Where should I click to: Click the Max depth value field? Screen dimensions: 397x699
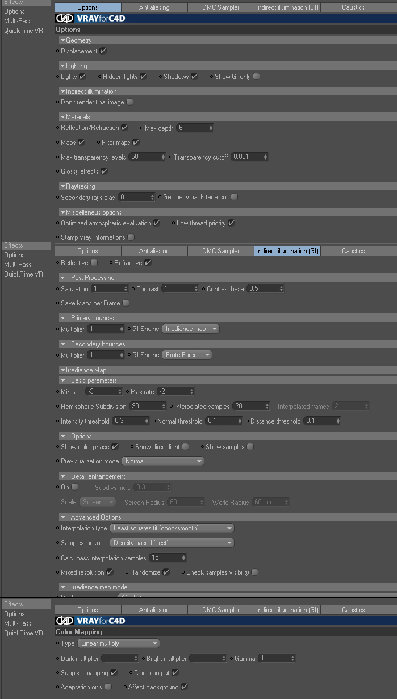coord(194,127)
